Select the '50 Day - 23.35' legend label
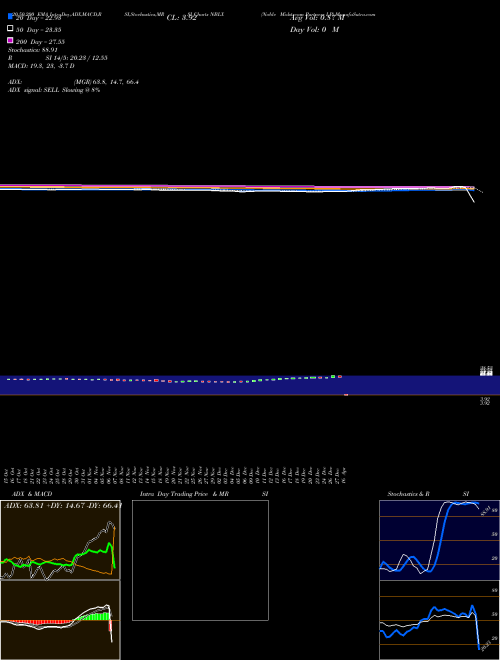Screen dimensions: 500x660 click(39, 30)
